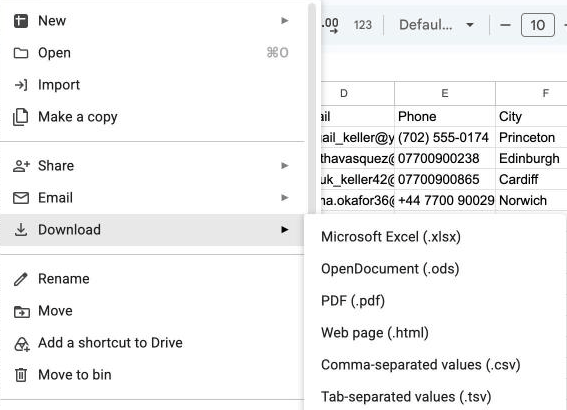Select Make a copy menu entry
The width and height of the screenshot is (567, 410).
point(152,117)
